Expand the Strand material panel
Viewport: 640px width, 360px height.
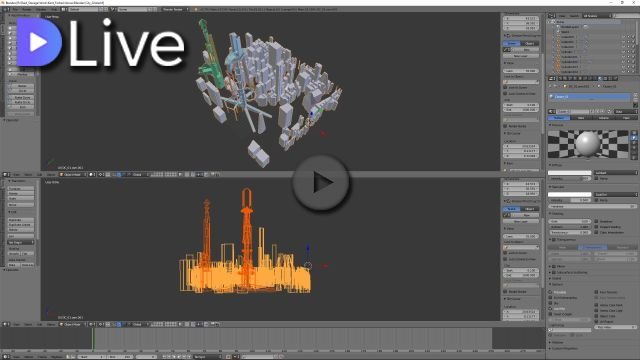coord(549,278)
